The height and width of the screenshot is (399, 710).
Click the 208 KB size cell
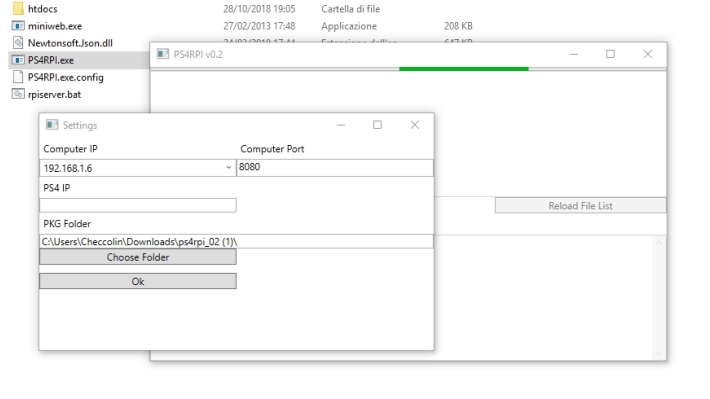coord(458,26)
